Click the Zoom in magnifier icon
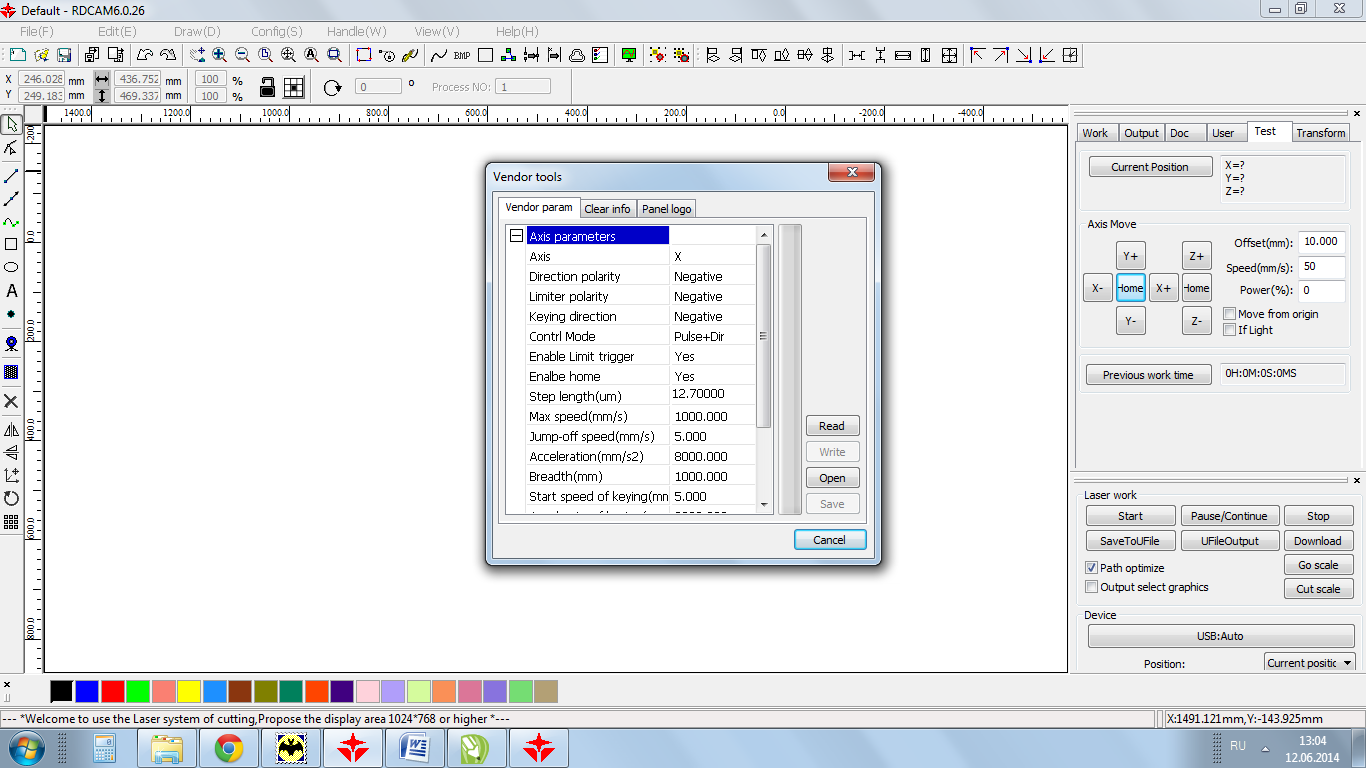Screen dimensions: 1366x768 [x=220, y=55]
